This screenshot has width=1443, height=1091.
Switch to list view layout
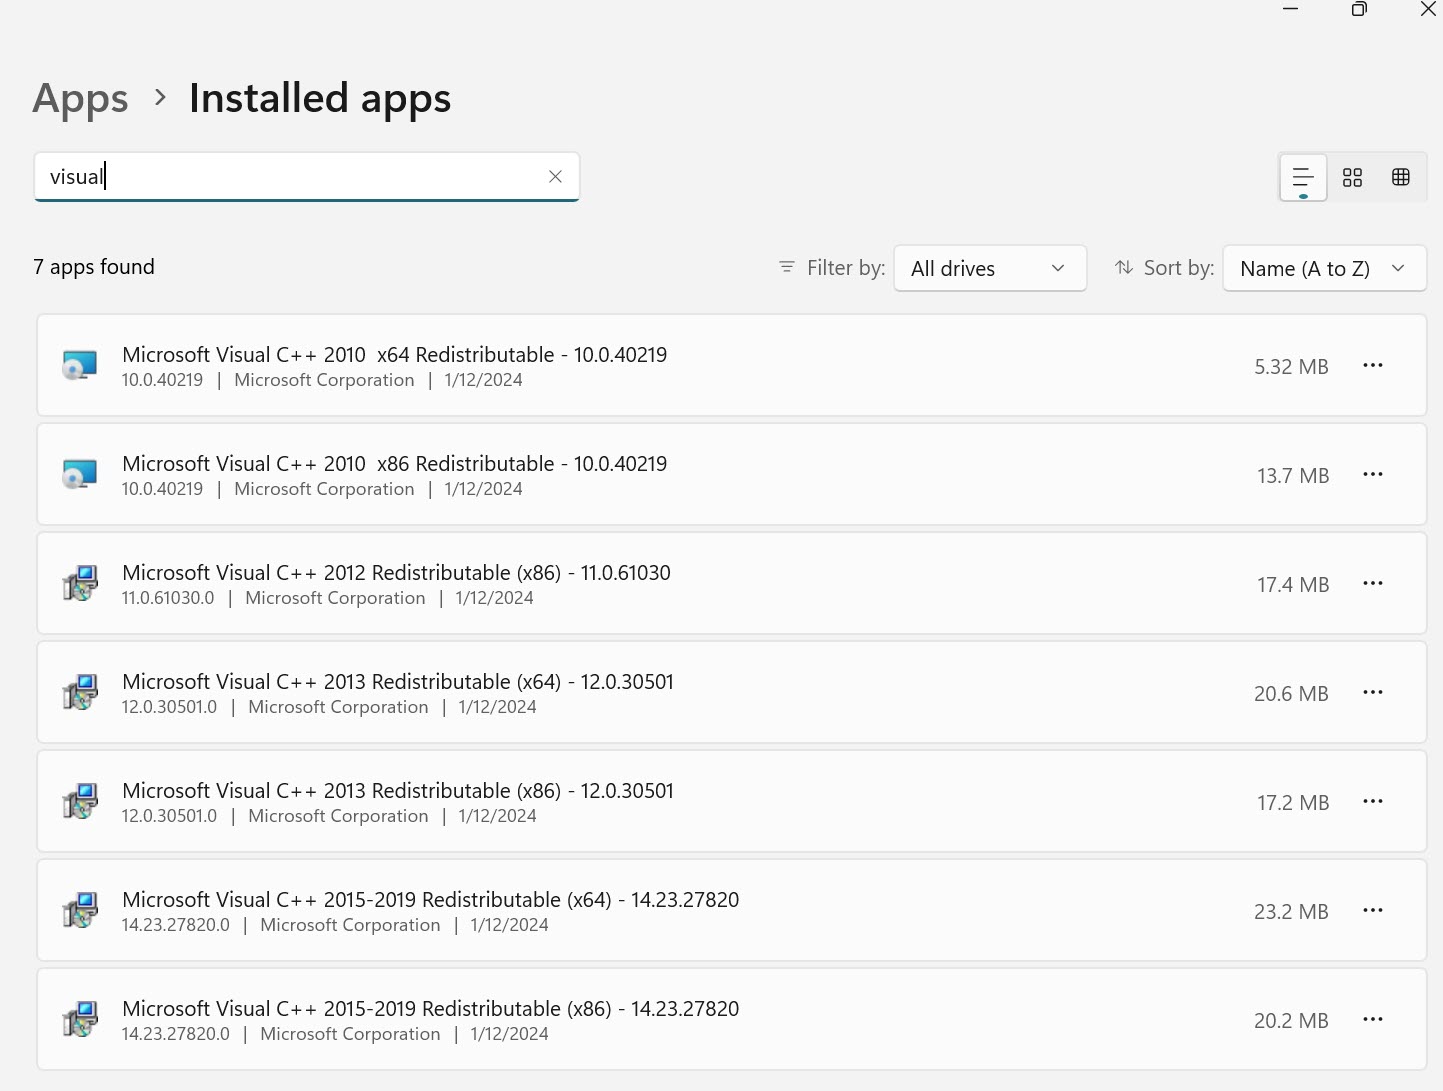[x=1303, y=178]
